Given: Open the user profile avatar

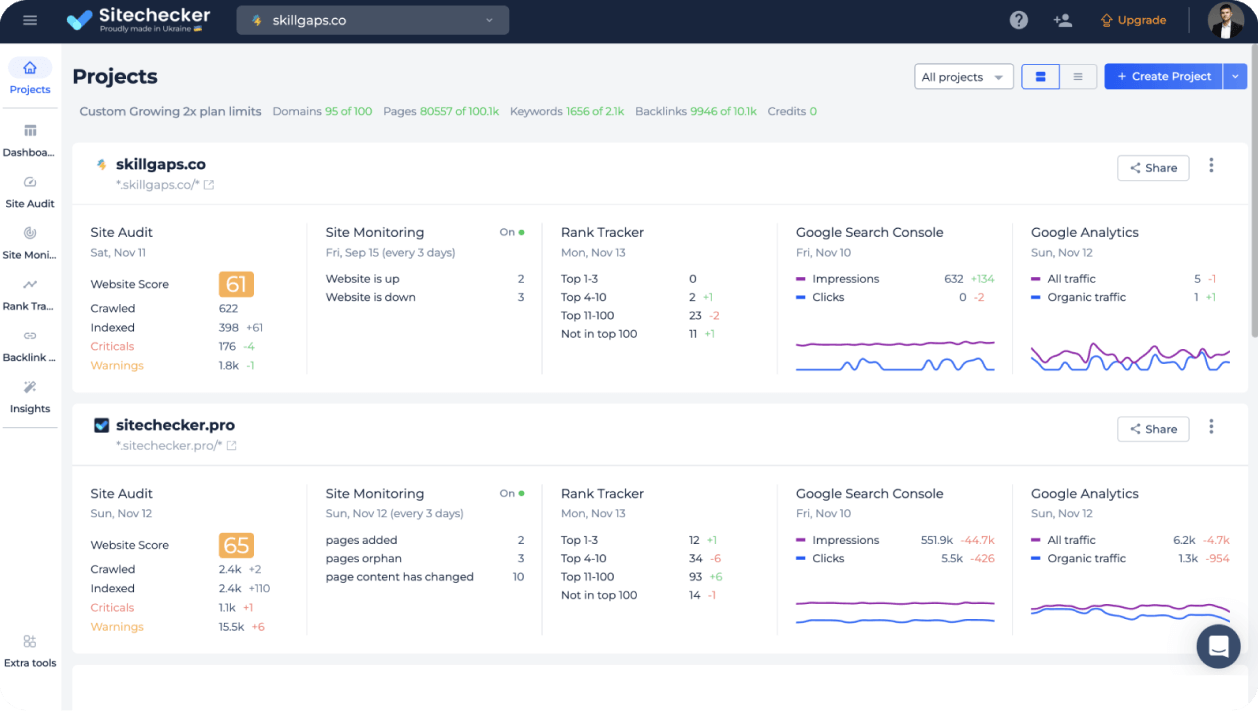Looking at the screenshot, I should point(1225,20).
